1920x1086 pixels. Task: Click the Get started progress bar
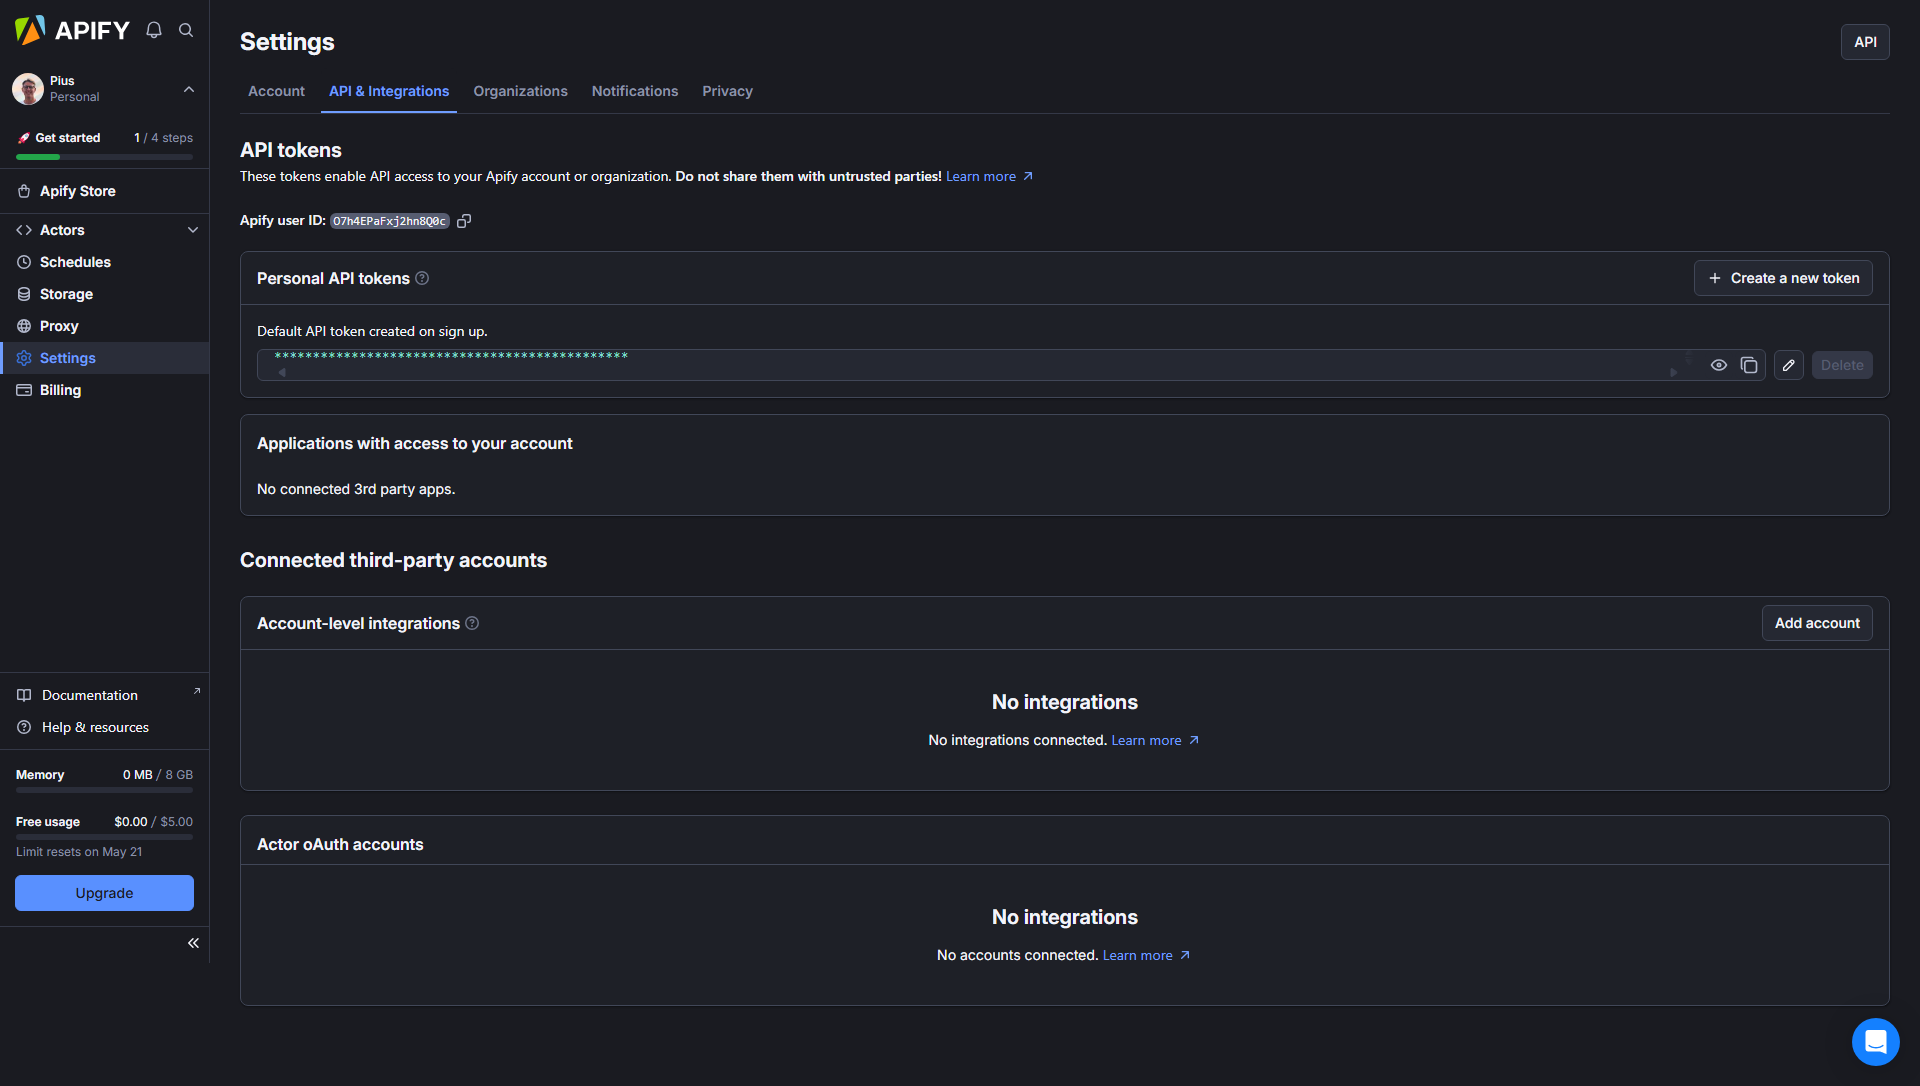coord(104,157)
